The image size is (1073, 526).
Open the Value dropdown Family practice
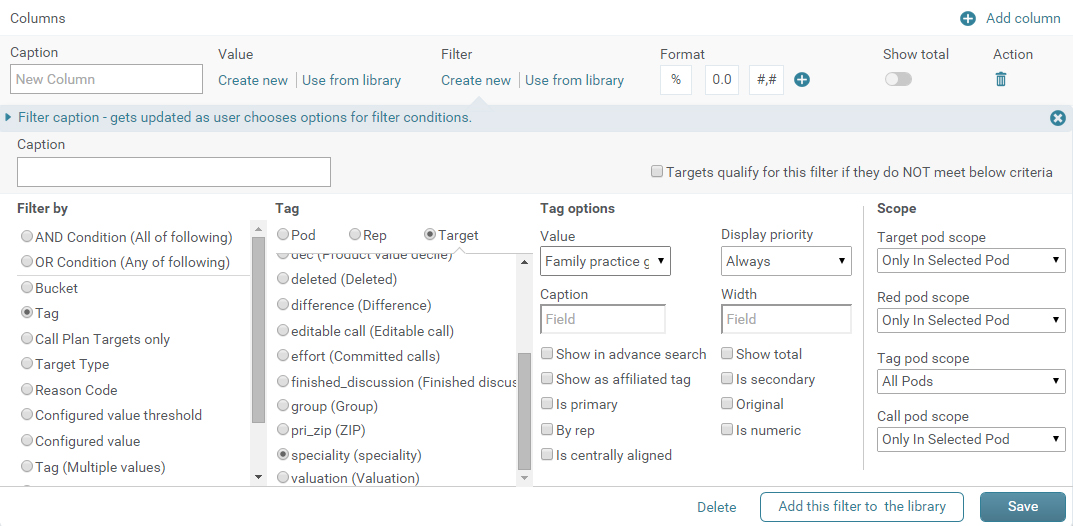click(x=605, y=262)
